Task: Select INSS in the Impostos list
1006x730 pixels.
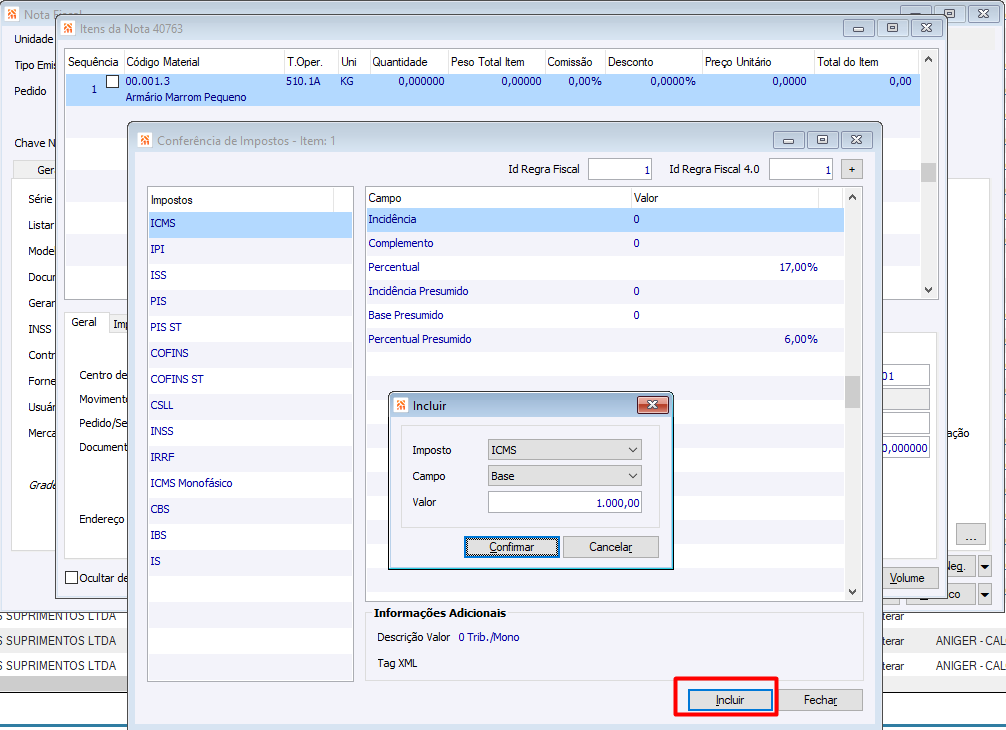Action: (x=250, y=431)
